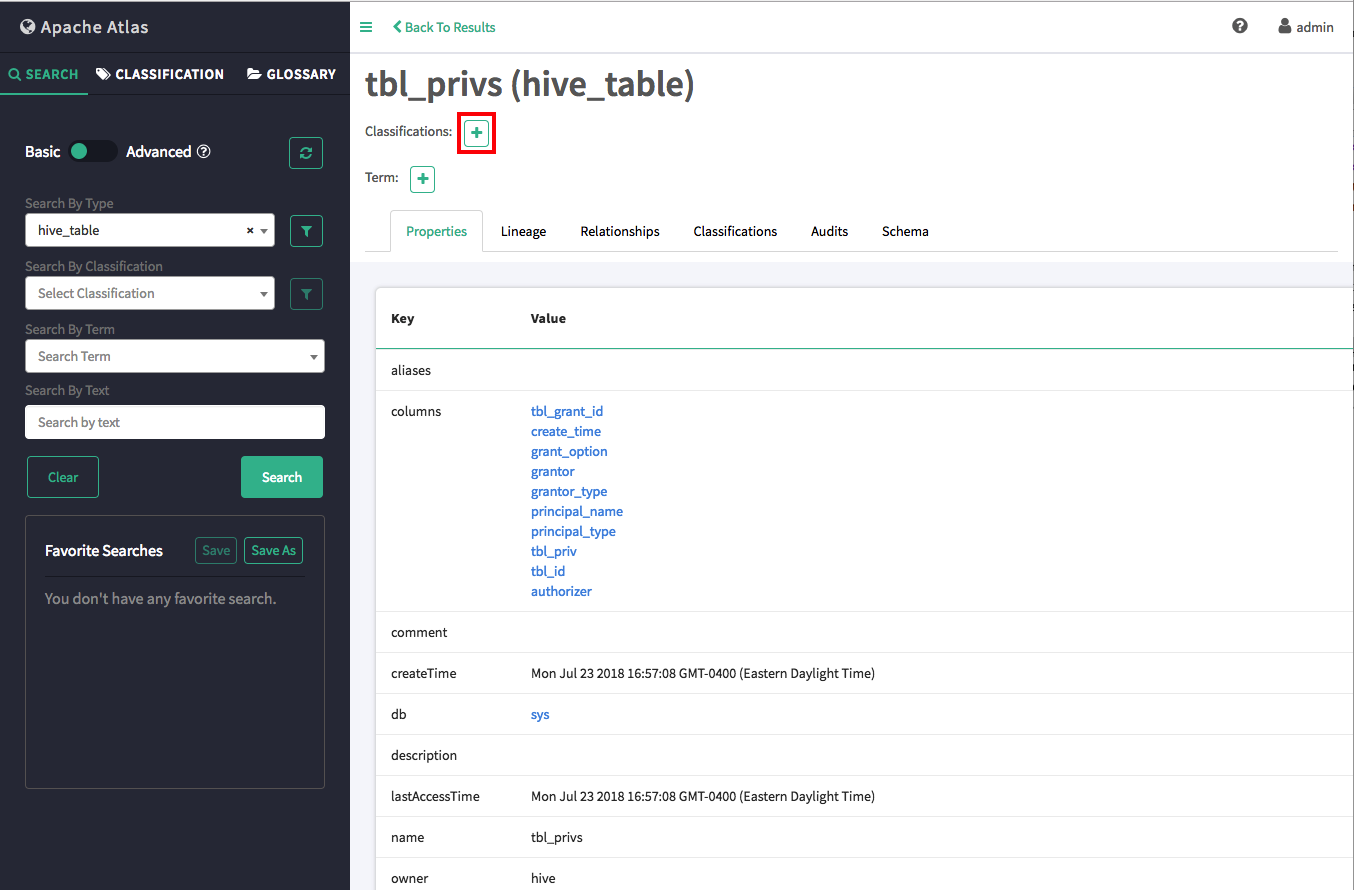This screenshot has width=1354, height=890.
Task: Open the admin user menu
Action: [1306, 27]
